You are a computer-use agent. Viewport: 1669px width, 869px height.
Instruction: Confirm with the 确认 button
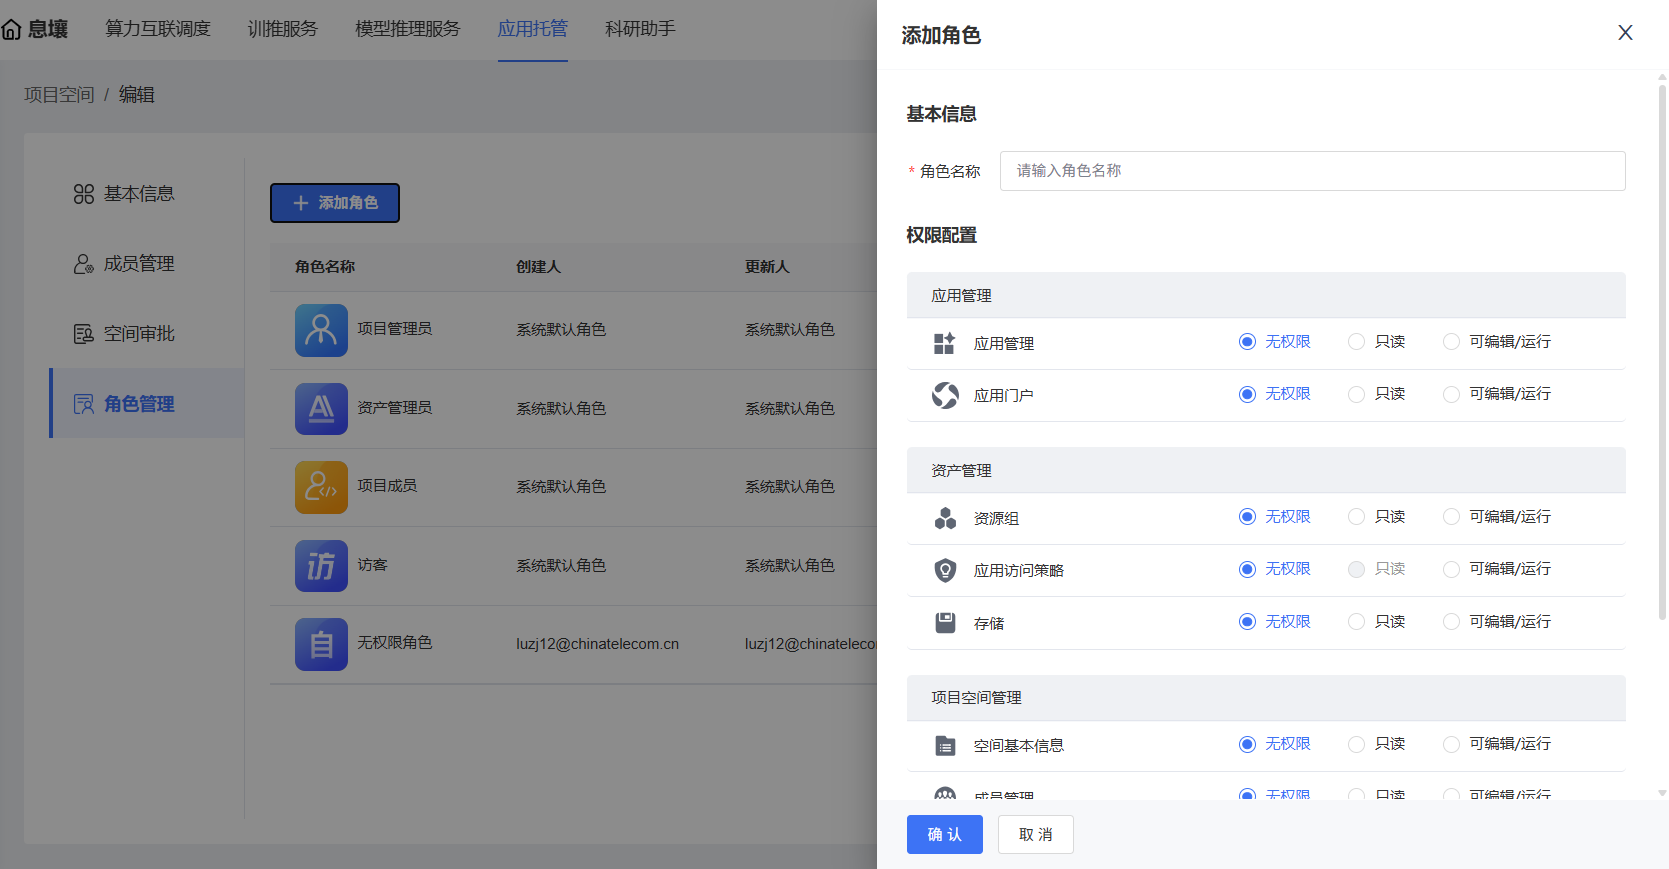944,834
